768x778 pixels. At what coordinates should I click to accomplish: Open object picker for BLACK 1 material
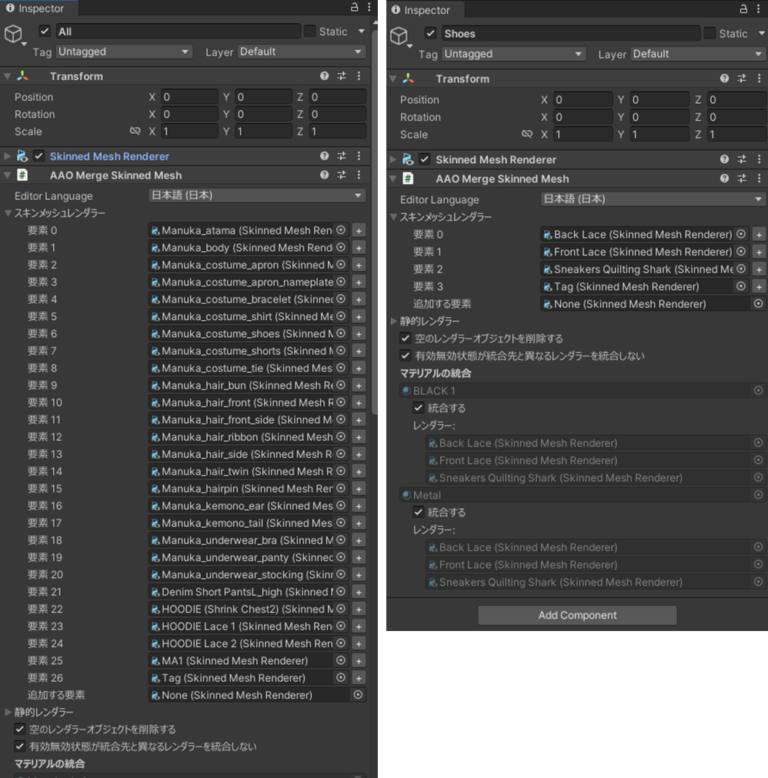coord(758,391)
